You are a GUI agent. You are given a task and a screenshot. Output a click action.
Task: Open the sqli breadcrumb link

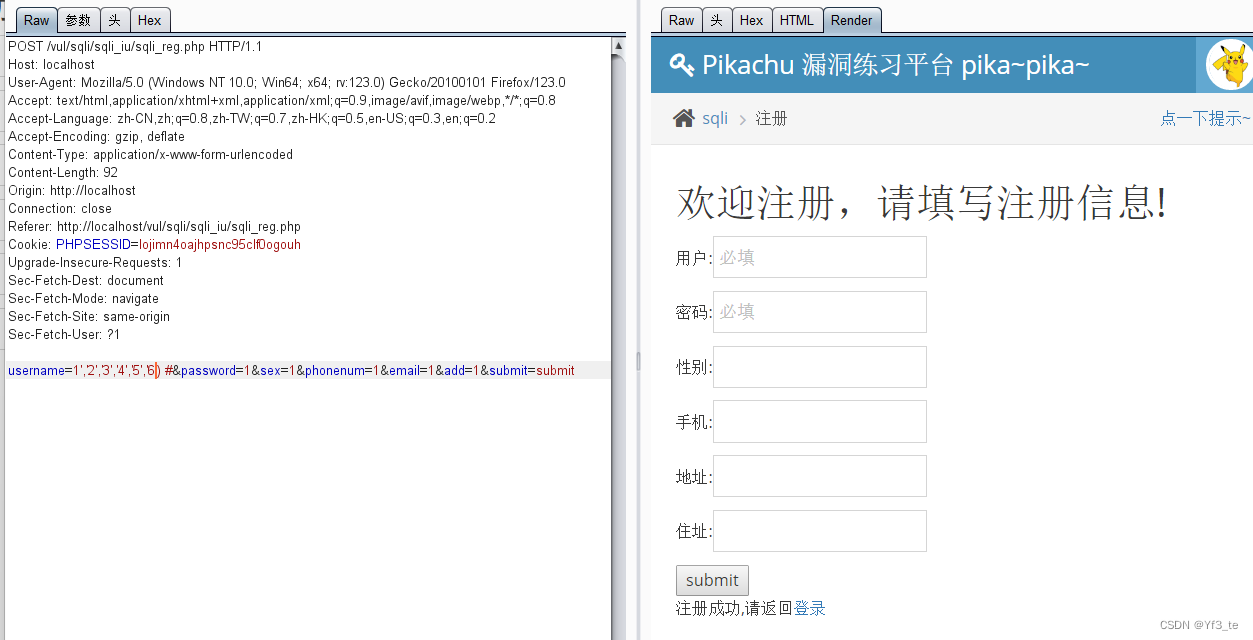pyautogui.click(x=715, y=117)
